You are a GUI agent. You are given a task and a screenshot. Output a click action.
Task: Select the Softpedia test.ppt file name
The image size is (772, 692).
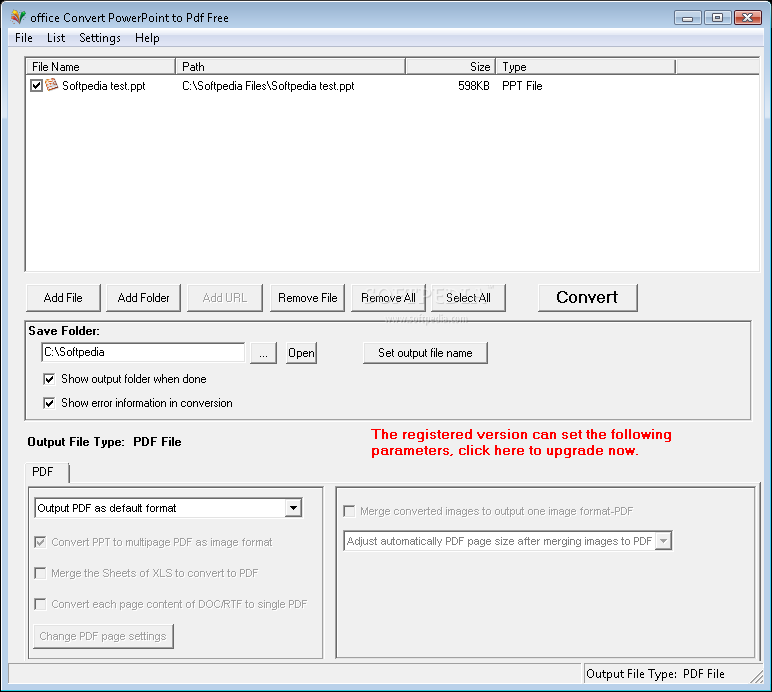[103, 86]
